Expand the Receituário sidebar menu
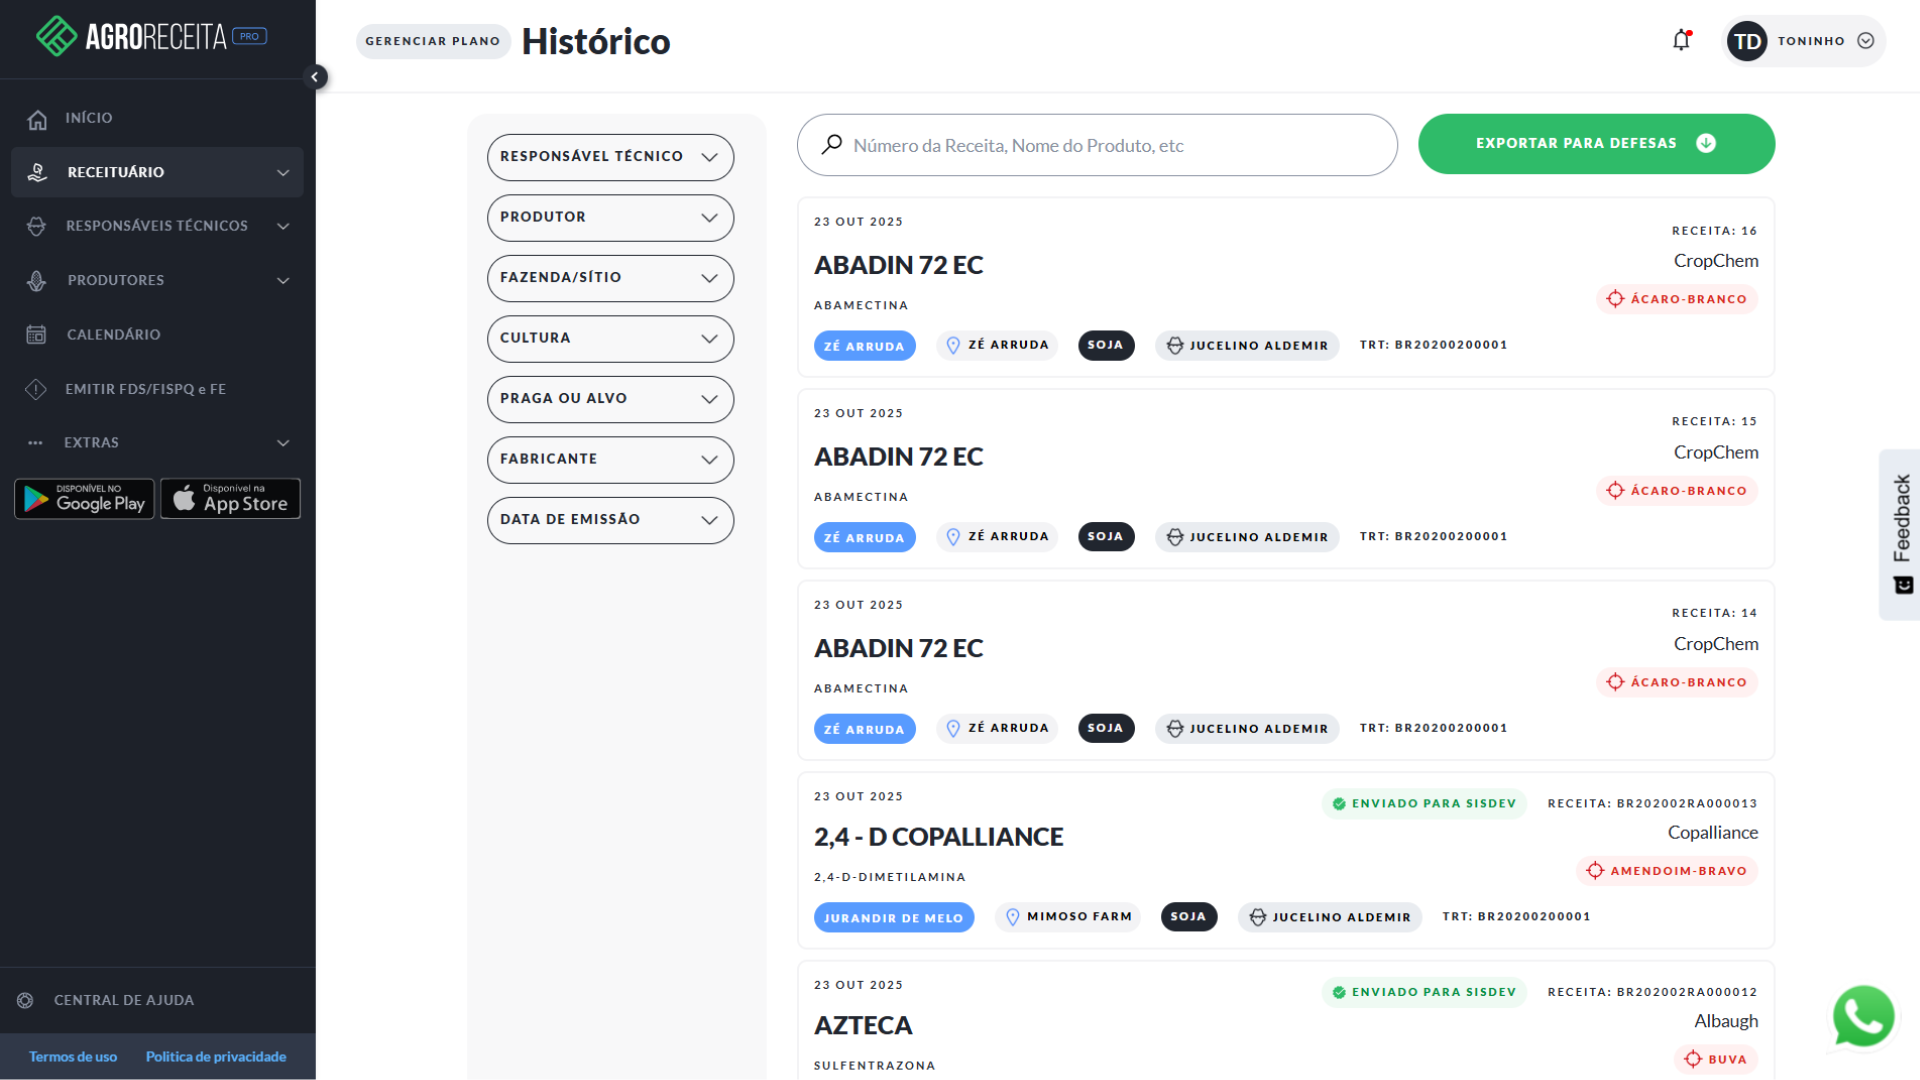The width and height of the screenshot is (1920, 1080). (x=157, y=172)
